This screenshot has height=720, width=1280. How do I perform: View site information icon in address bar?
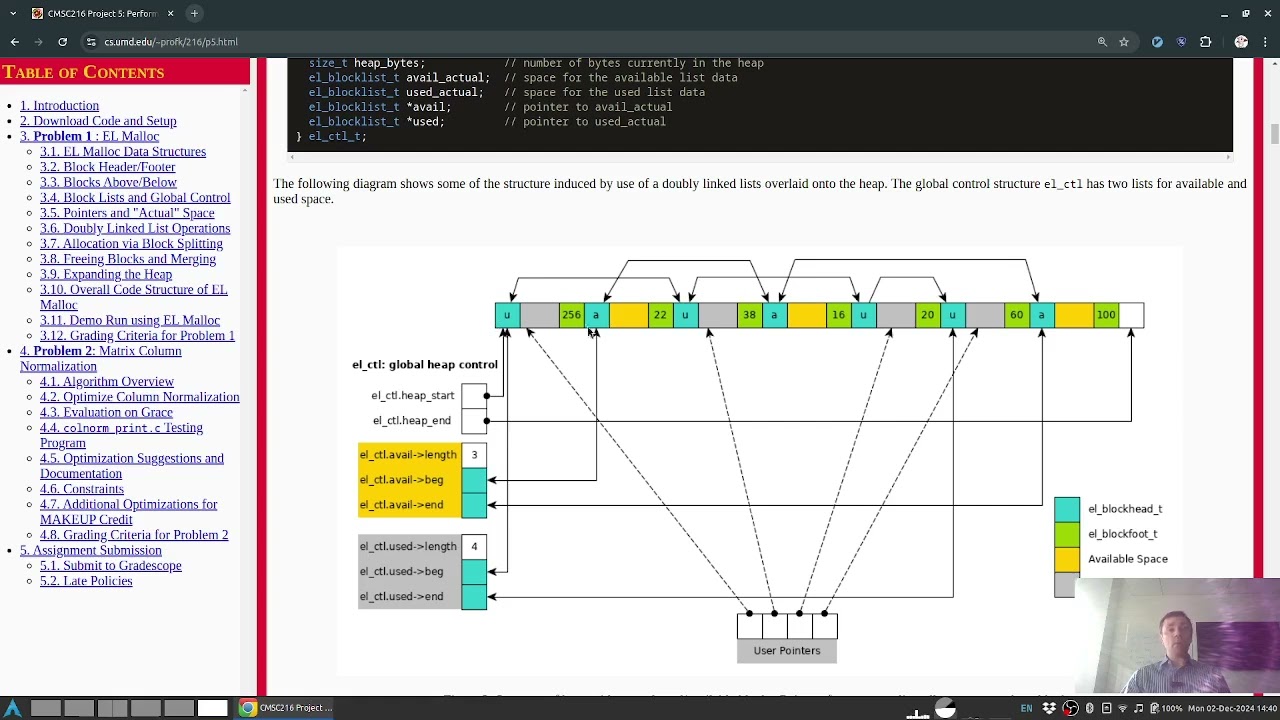pos(91,42)
